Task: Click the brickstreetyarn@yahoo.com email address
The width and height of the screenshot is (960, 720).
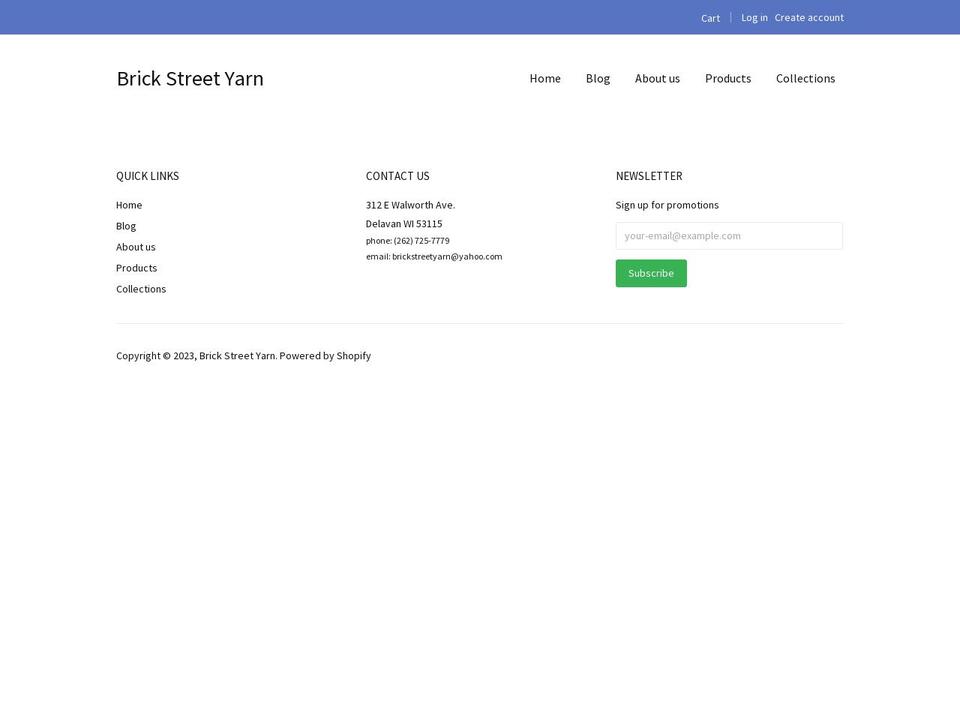Action: 446,256
